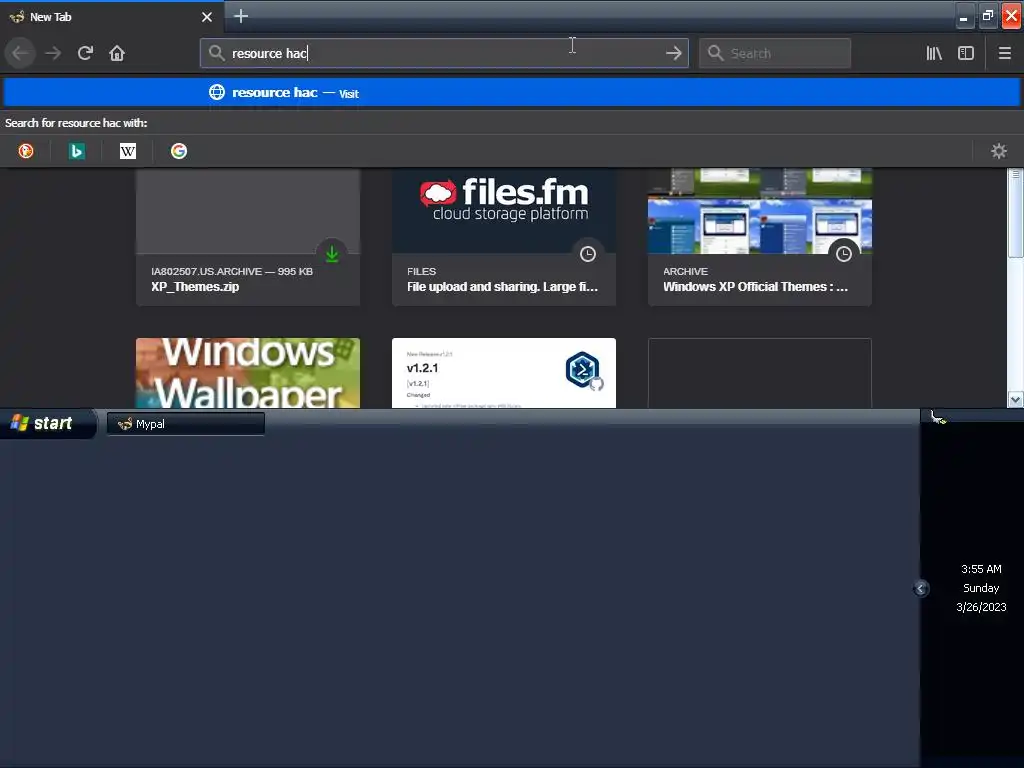
Task: Click 'File upload and sharing. Large fi...' title
Action: coord(502,287)
